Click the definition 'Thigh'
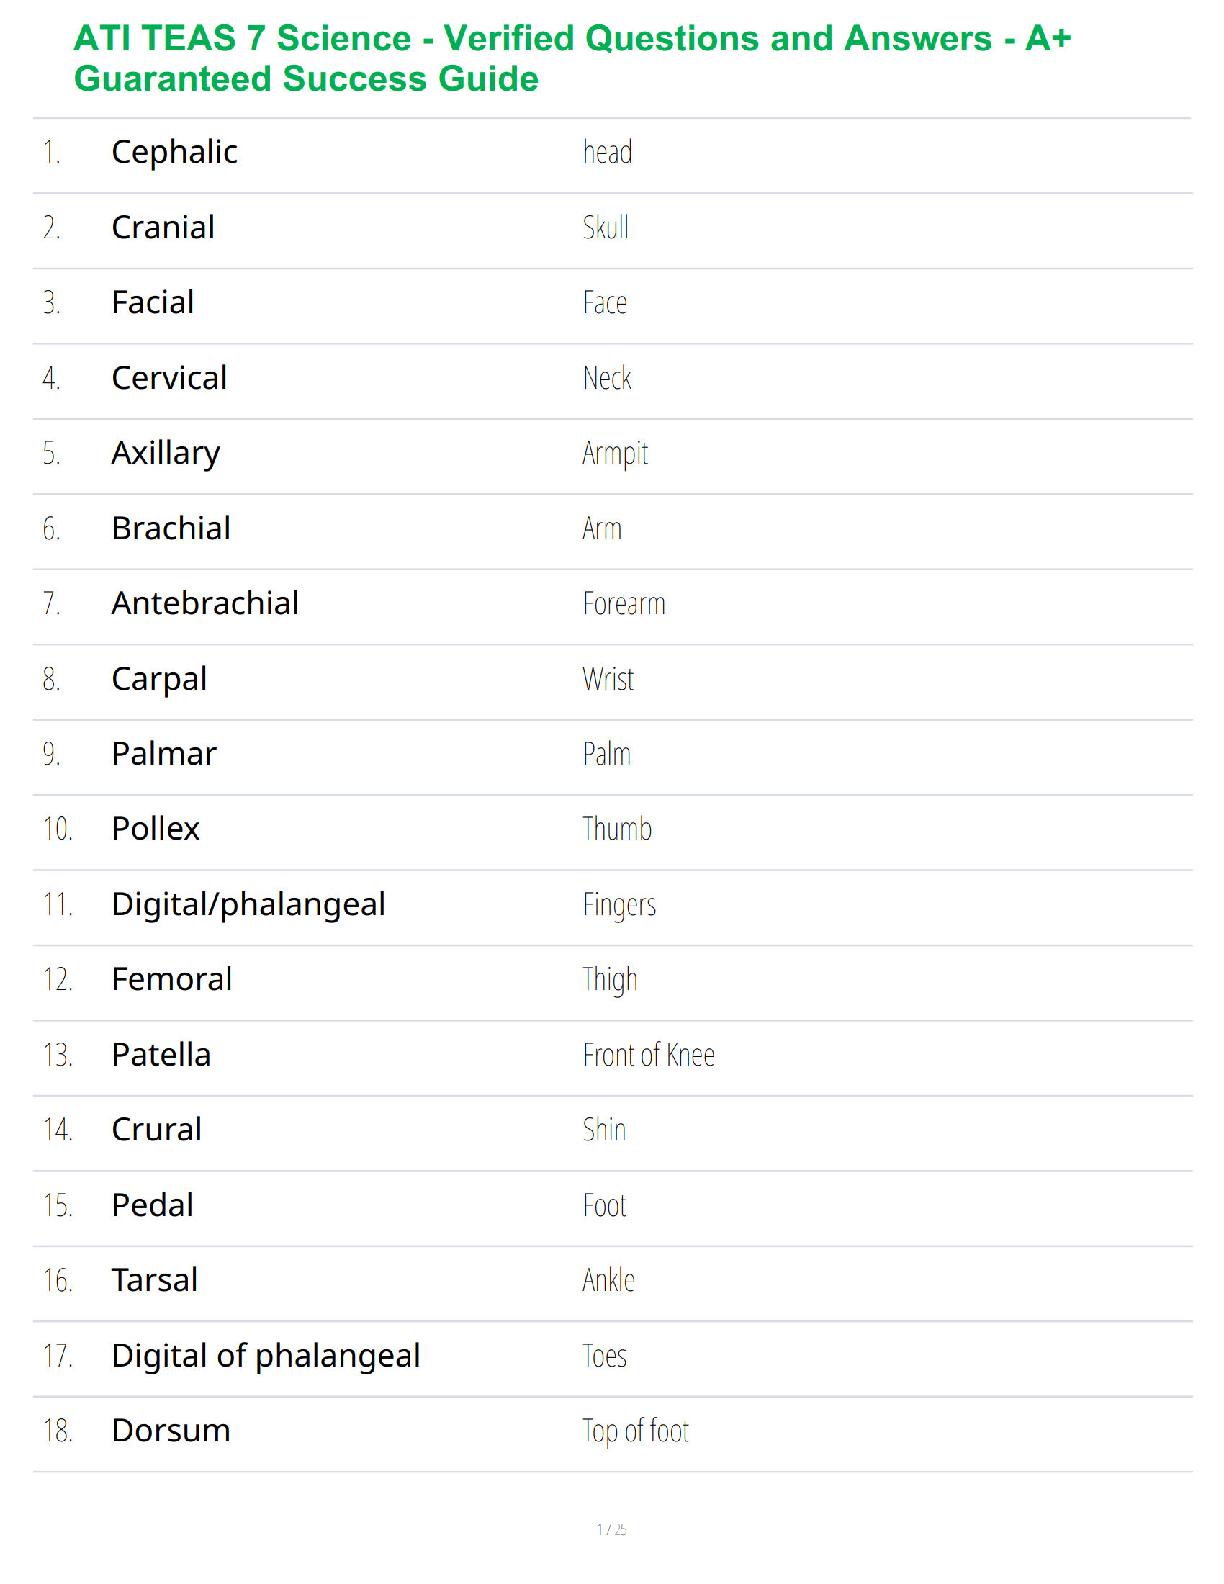The image size is (1224, 1584). (x=610, y=980)
